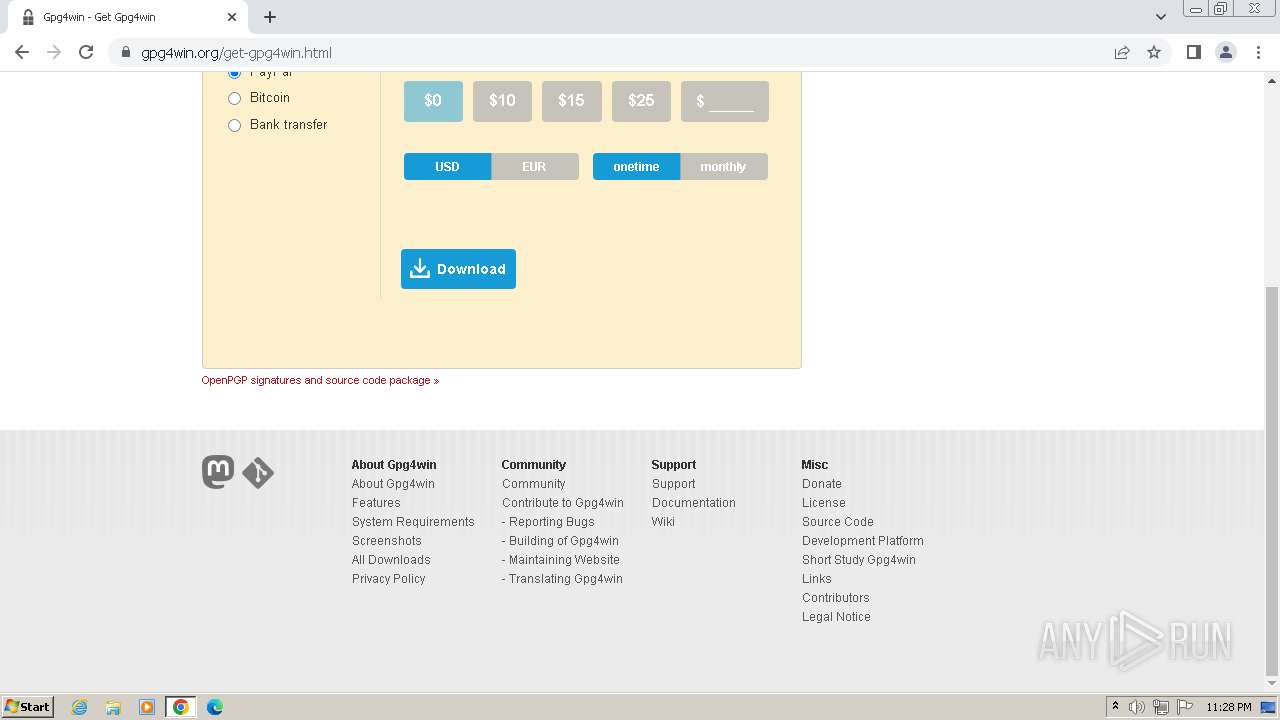Reload the current page
The width and height of the screenshot is (1280, 720).
[86, 52]
